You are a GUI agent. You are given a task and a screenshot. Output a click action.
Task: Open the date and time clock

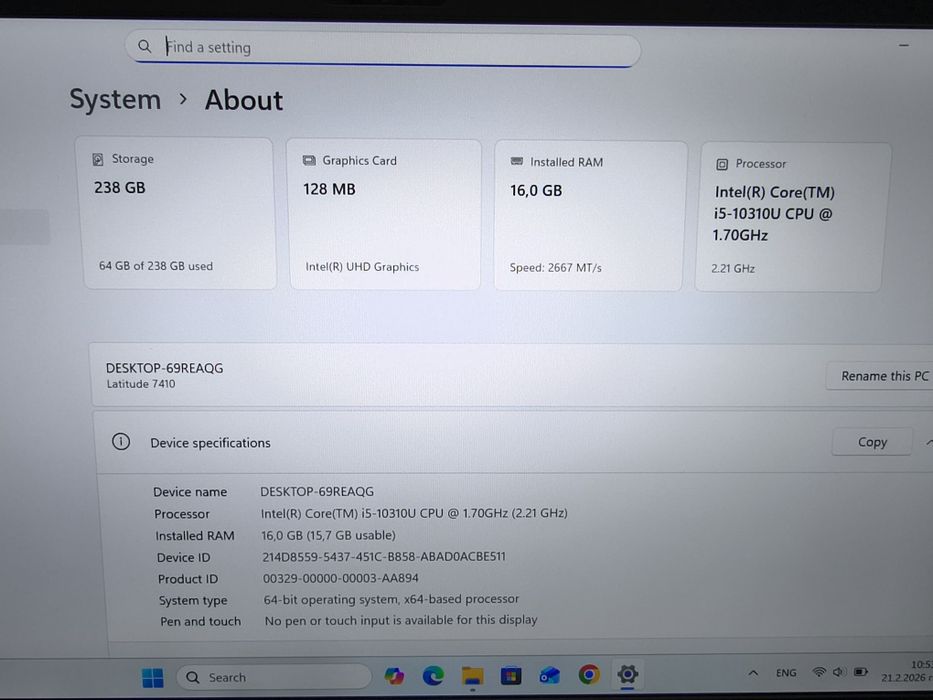pos(908,671)
